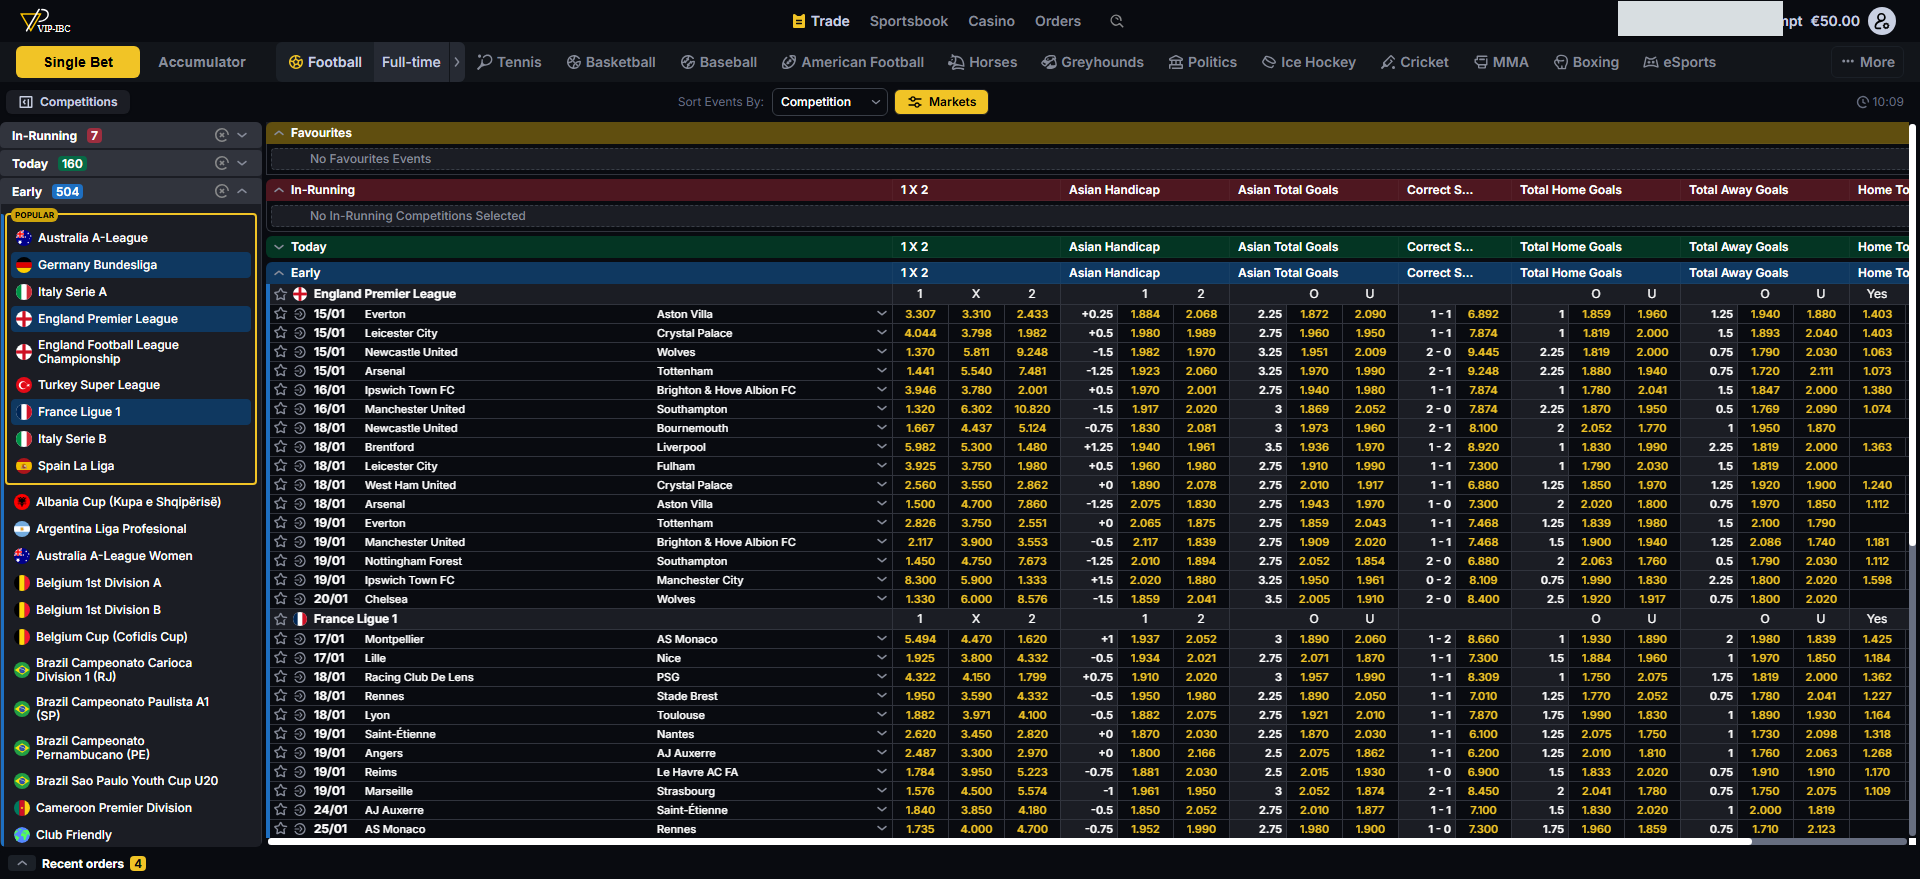Viewport: 1920px width, 879px height.
Task: Select the Germany Bundesliga flag icon
Action: pos(24,265)
